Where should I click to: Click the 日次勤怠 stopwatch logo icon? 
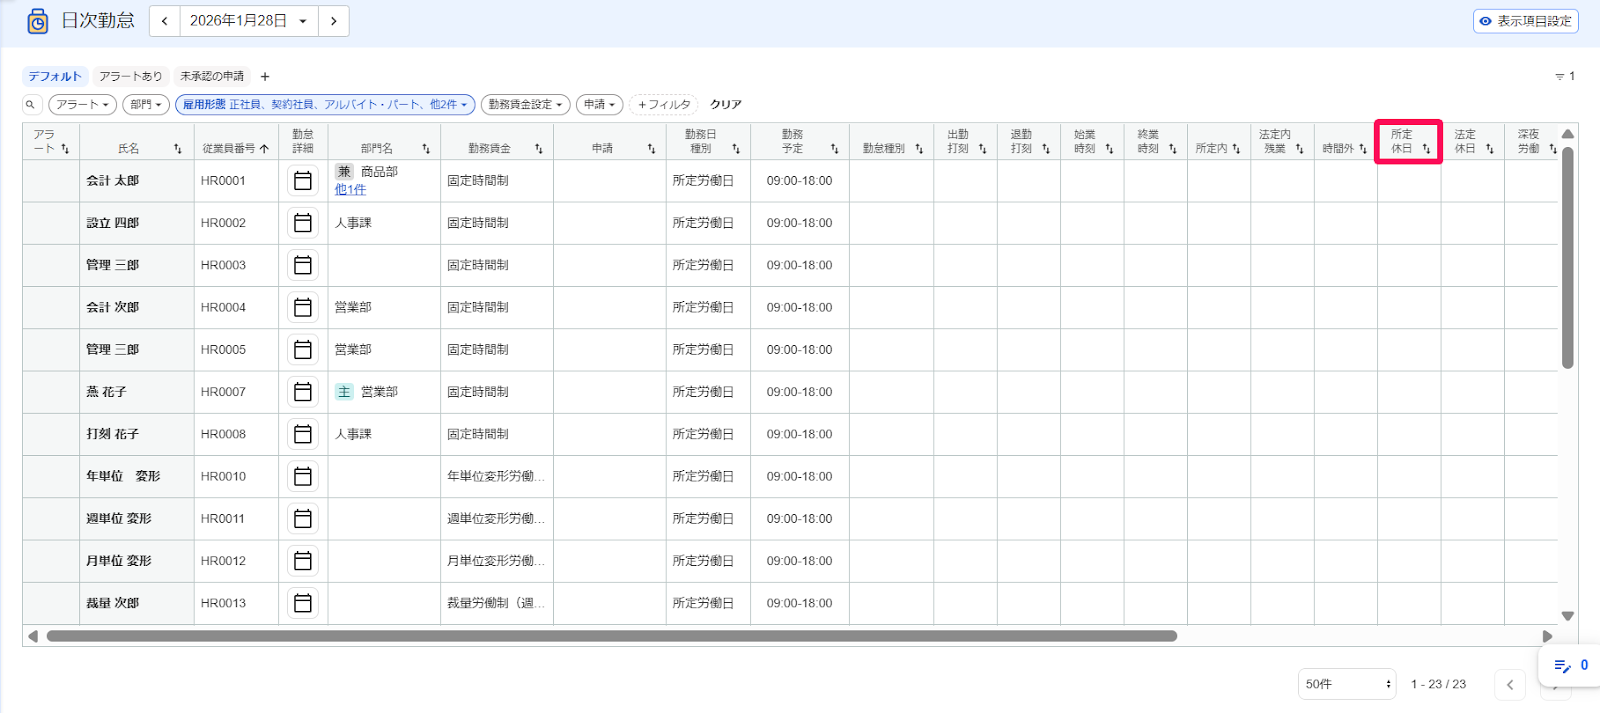pos(38,21)
